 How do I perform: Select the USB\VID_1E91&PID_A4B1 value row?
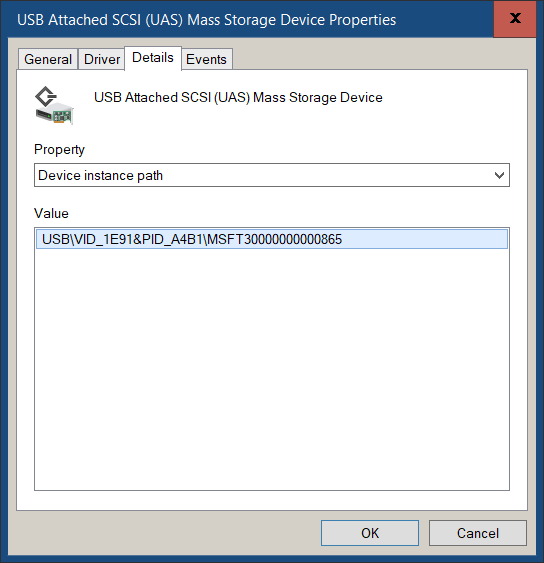[x=272, y=239]
